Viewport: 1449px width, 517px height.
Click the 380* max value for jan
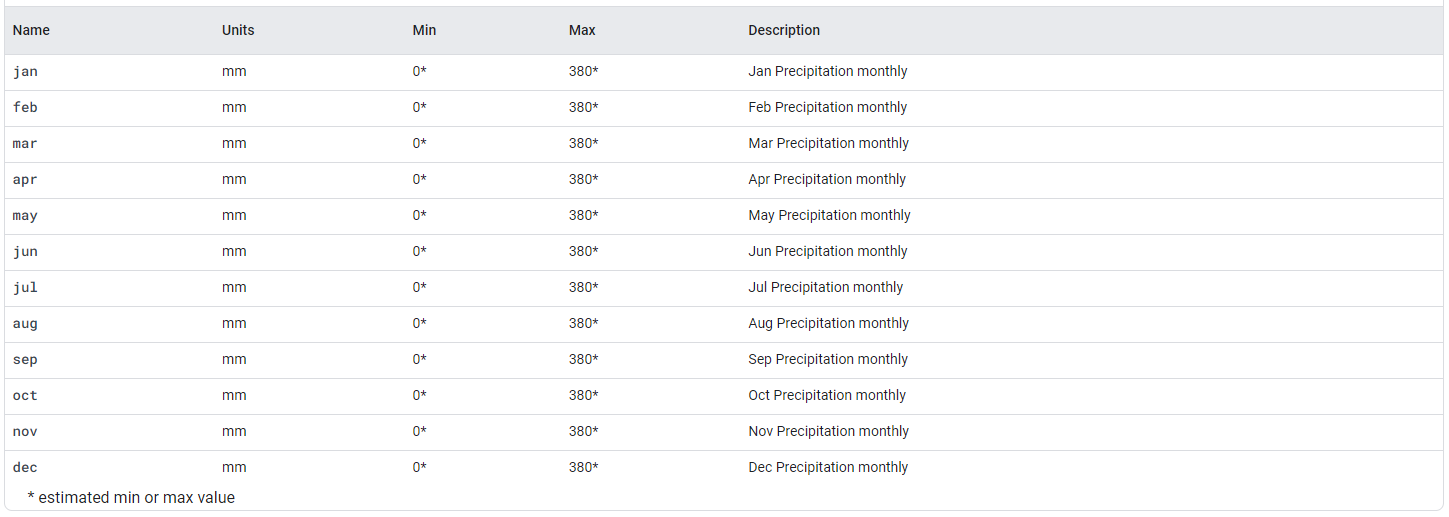tap(584, 71)
